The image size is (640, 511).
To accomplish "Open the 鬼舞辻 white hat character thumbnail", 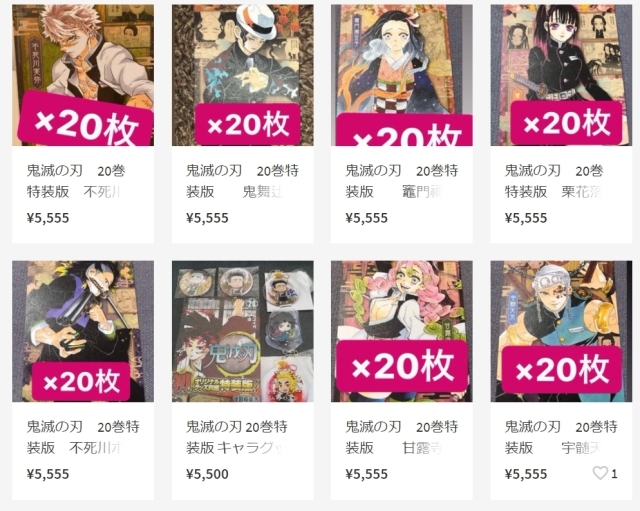I will coord(242,75).
